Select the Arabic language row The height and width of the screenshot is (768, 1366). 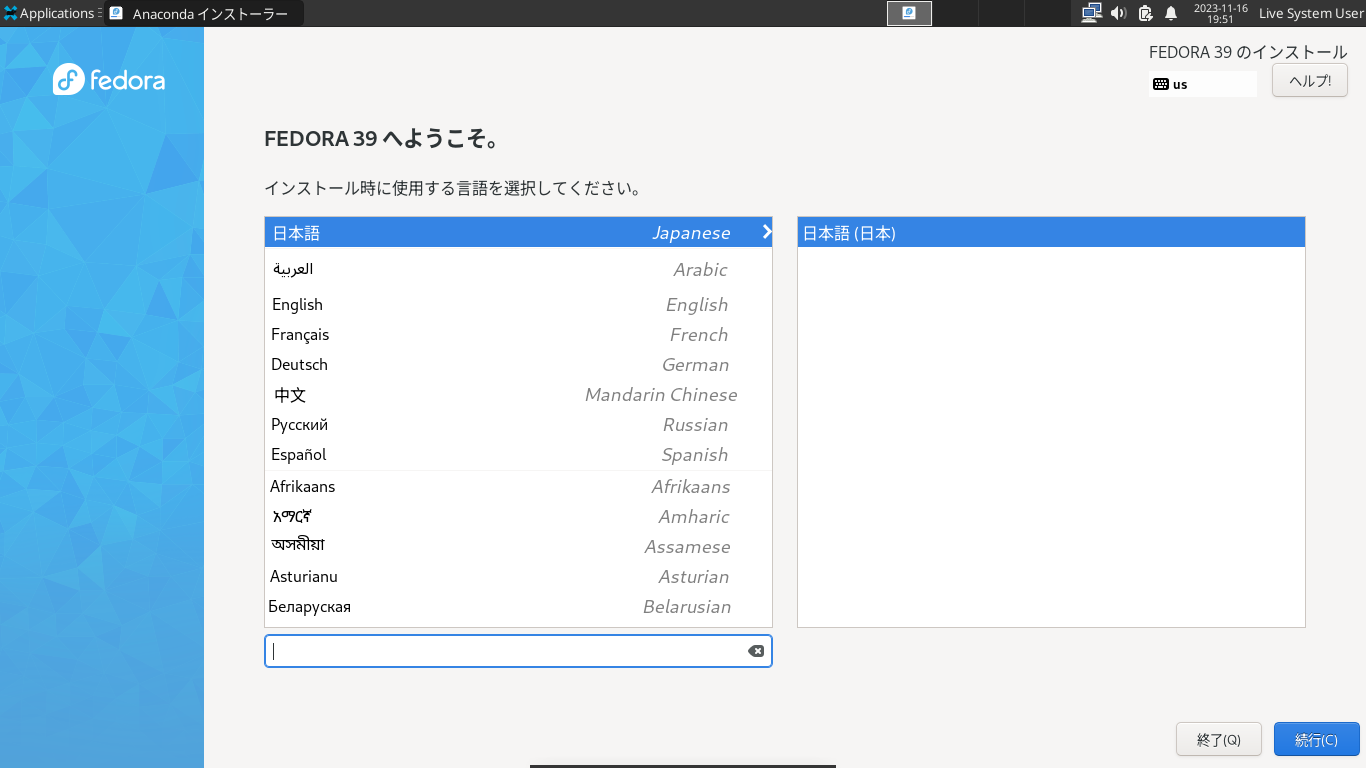[518, 269]
